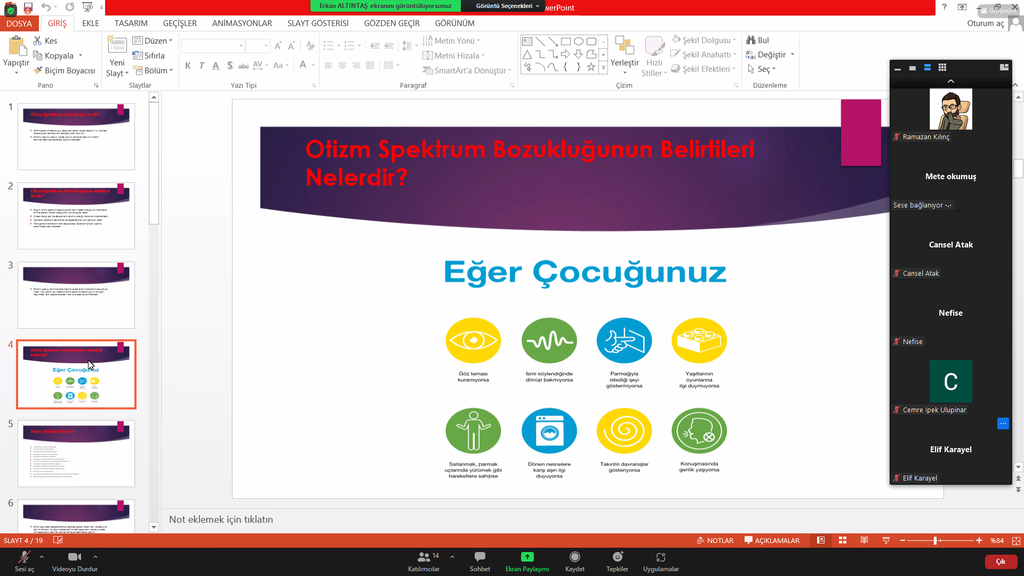This screenshot has width=1024, height=576.
Task: Open the Sohbet chat panel
Action: point(480,557)
